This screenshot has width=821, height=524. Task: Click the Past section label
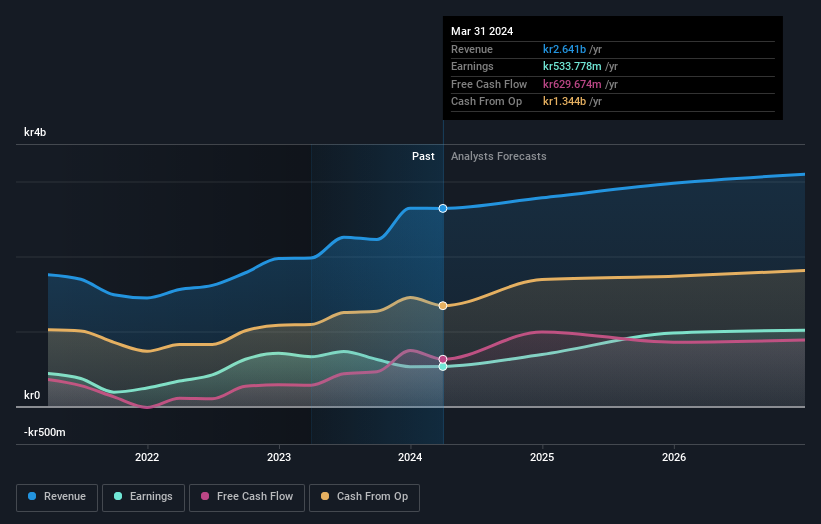tap(423, 157)
